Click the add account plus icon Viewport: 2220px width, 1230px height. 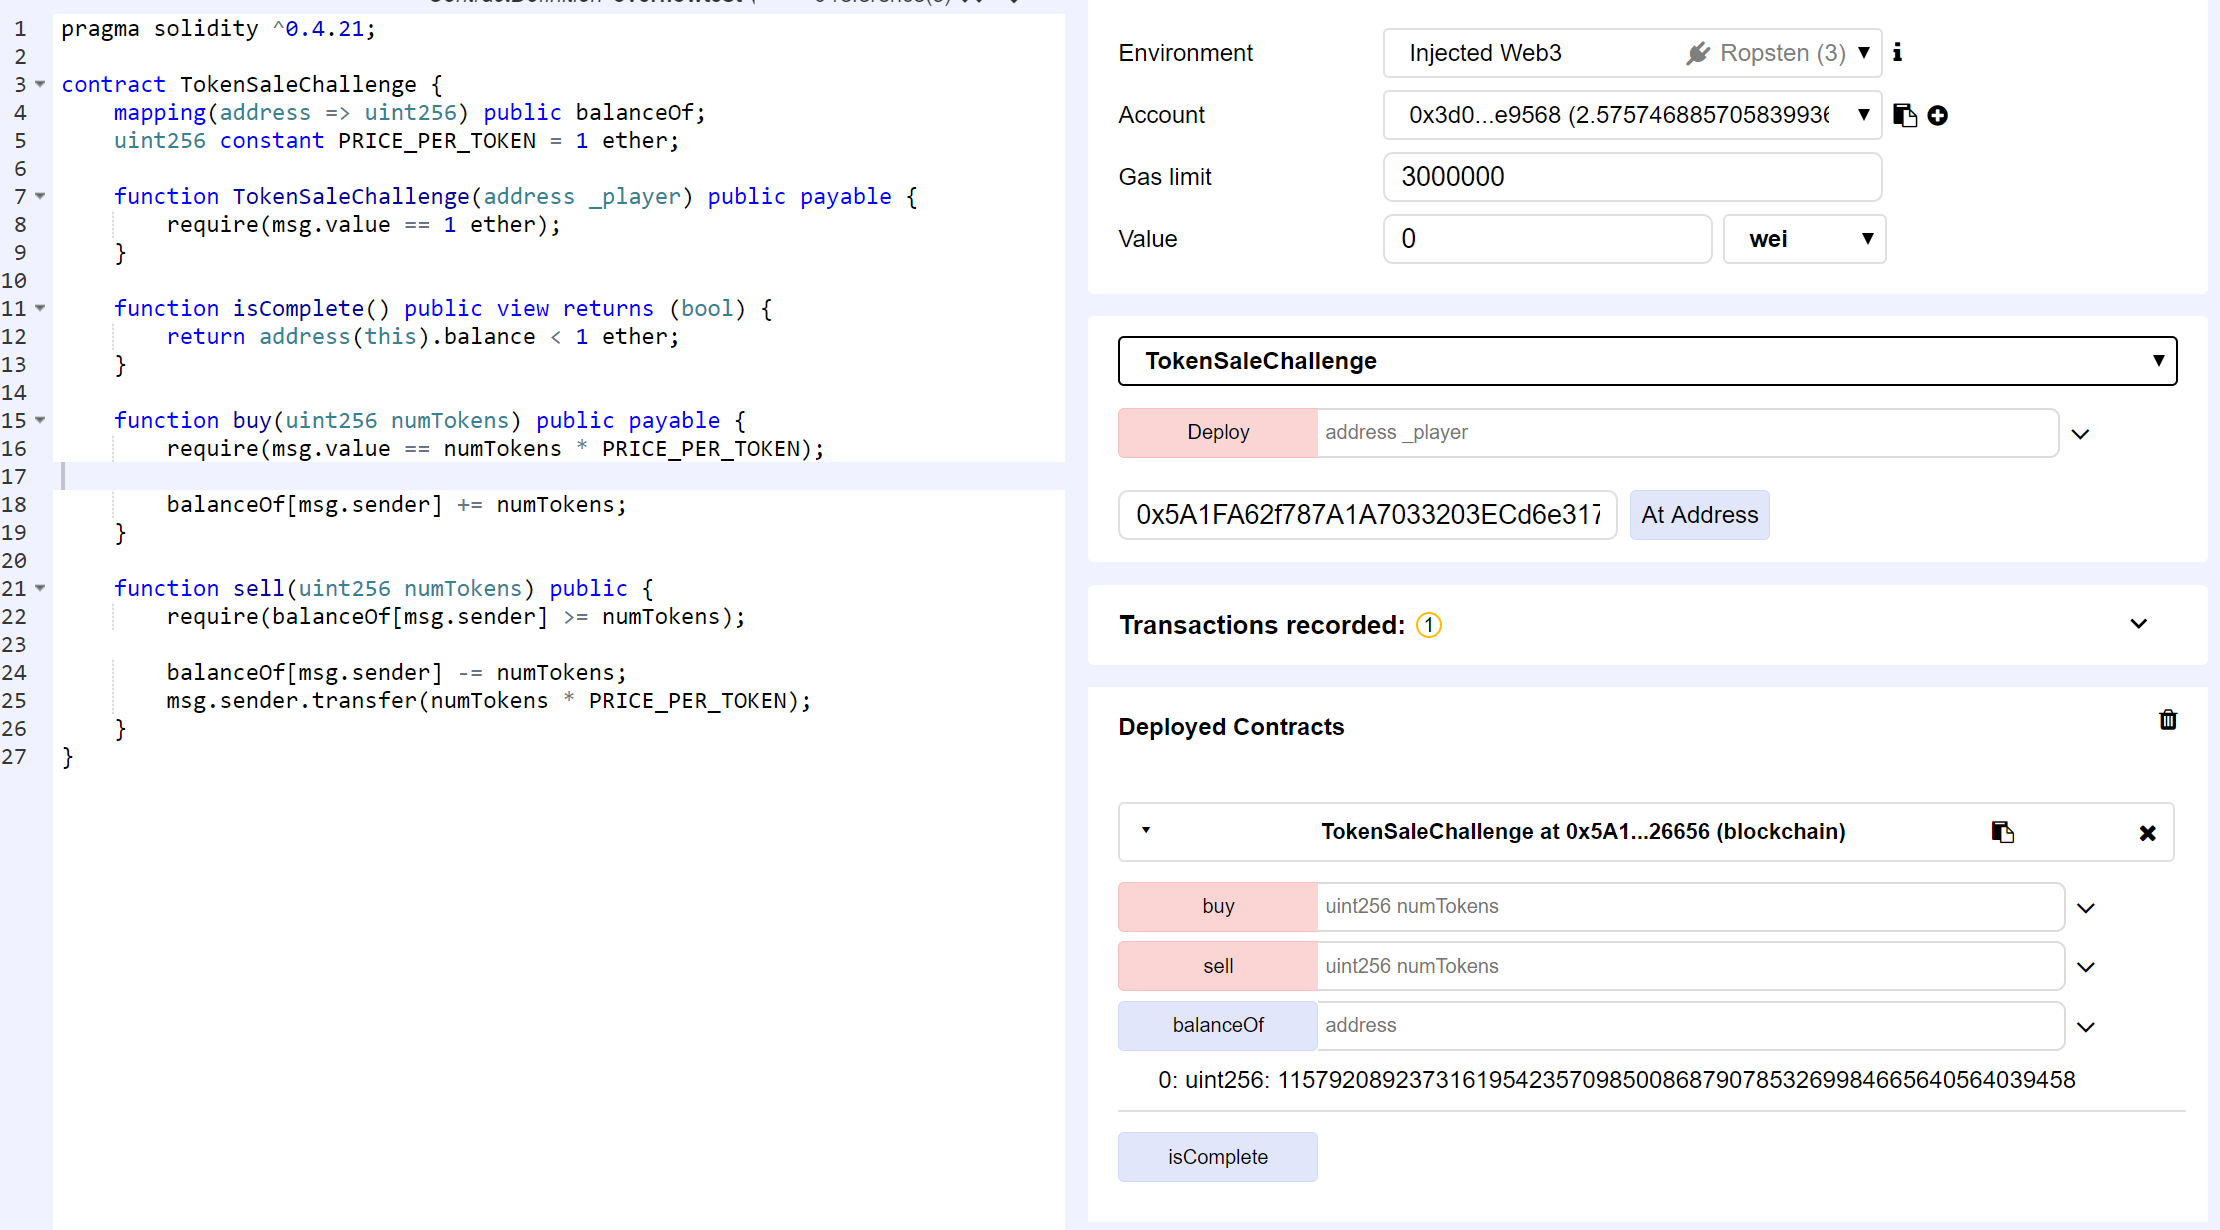tap(1938, 116)
